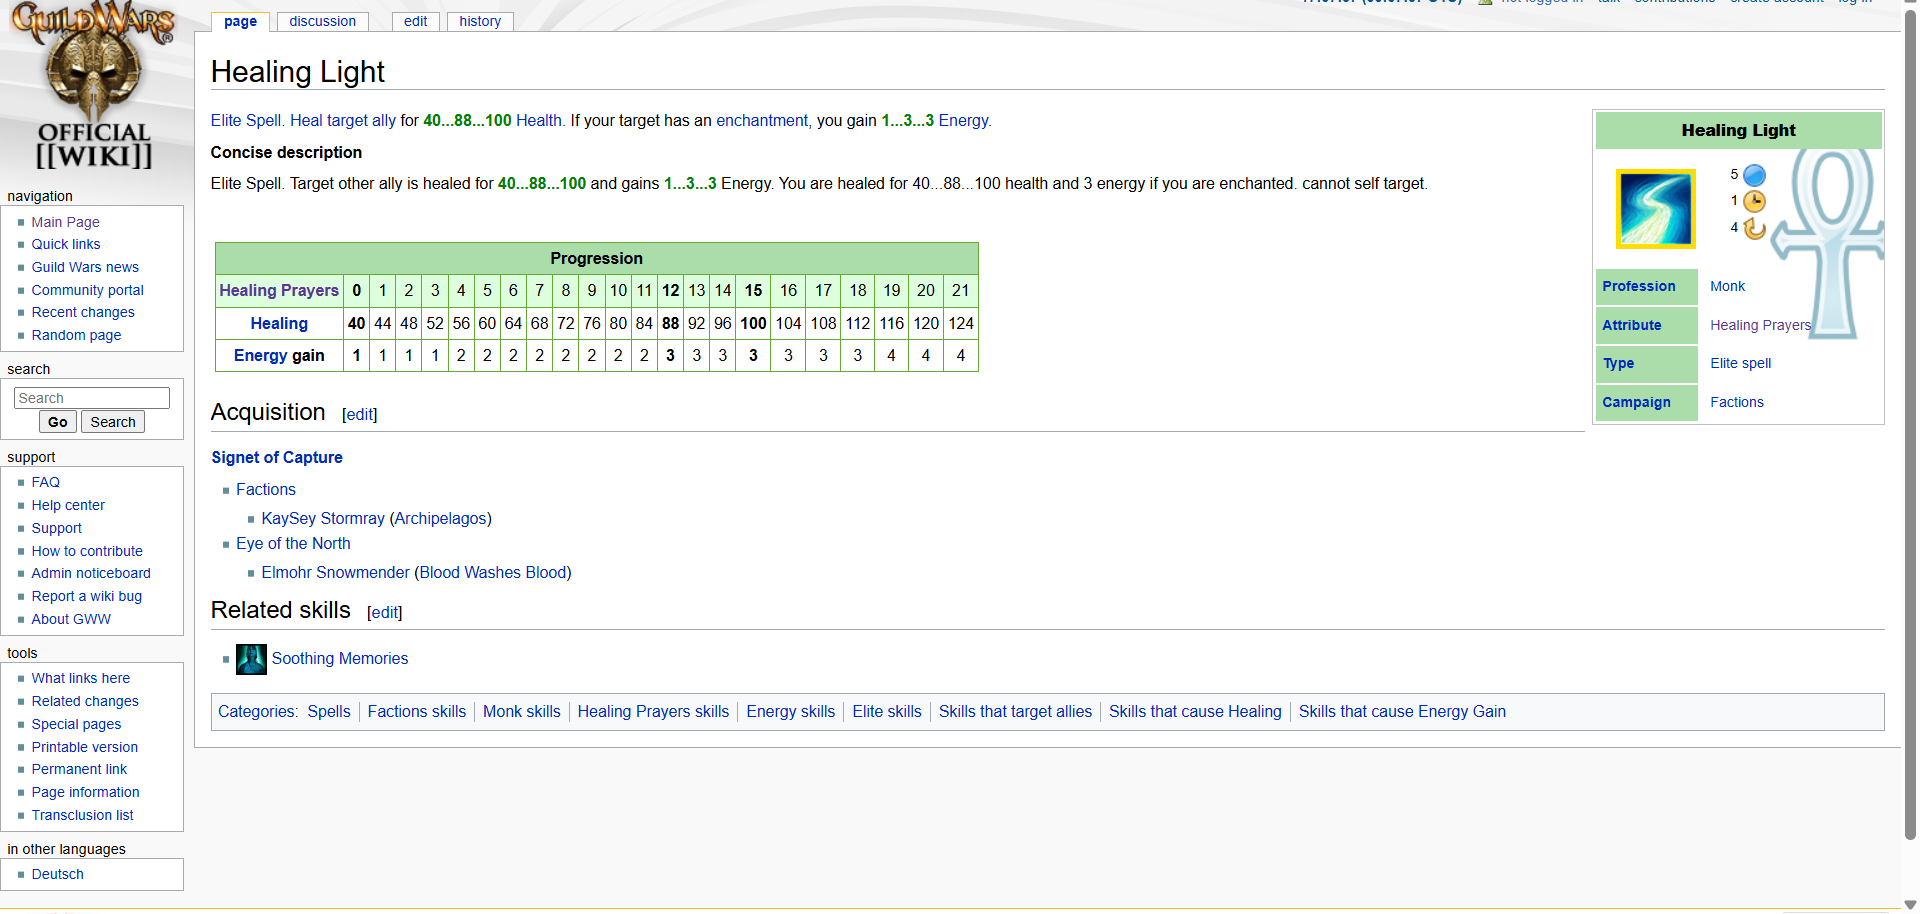Image resolution: width=1920 pixels, height=914 pixels.
Task: Click the blue energy cost orb icon
Action: tap(1754, 175)
